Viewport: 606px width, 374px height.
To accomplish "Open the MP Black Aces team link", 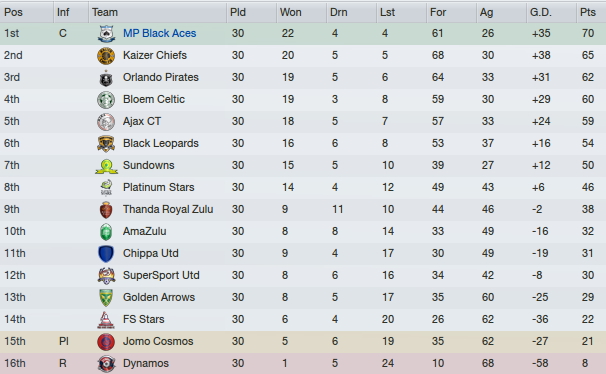I will click(159, 33).
